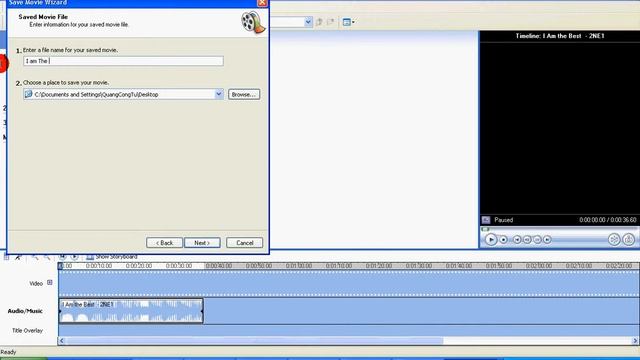
Task: Click the Set Audio Levels icon
Action: (x=6, y=257)
